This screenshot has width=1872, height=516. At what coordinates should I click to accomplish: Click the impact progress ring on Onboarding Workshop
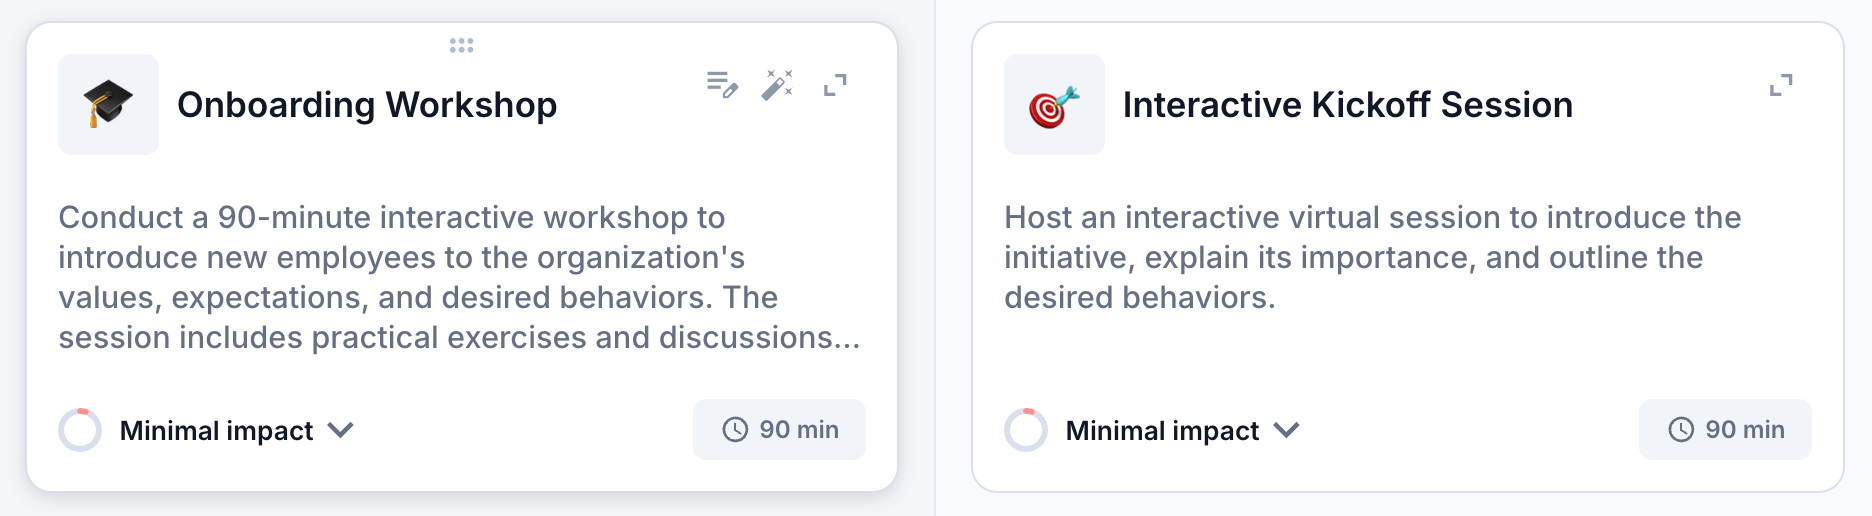[80, 430]
